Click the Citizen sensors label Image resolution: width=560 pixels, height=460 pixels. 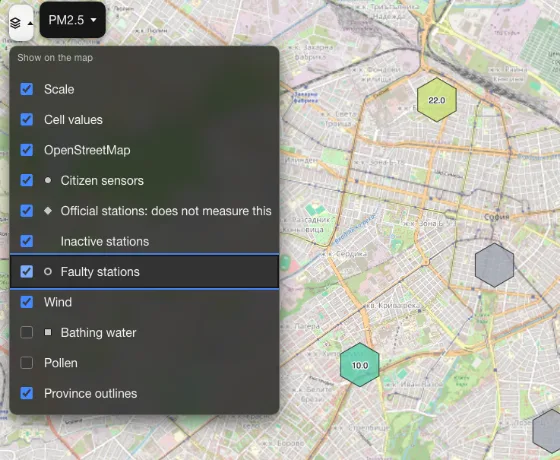click(x=102, y=181)
